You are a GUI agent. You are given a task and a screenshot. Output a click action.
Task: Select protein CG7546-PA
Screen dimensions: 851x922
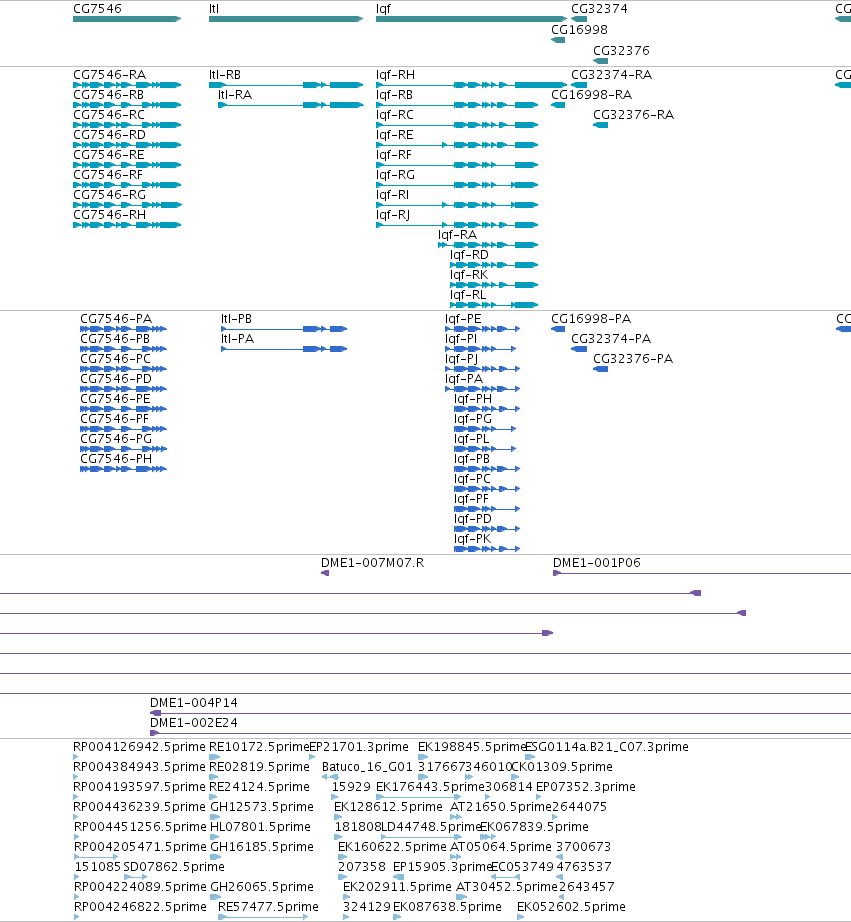[x=124, y=329]
